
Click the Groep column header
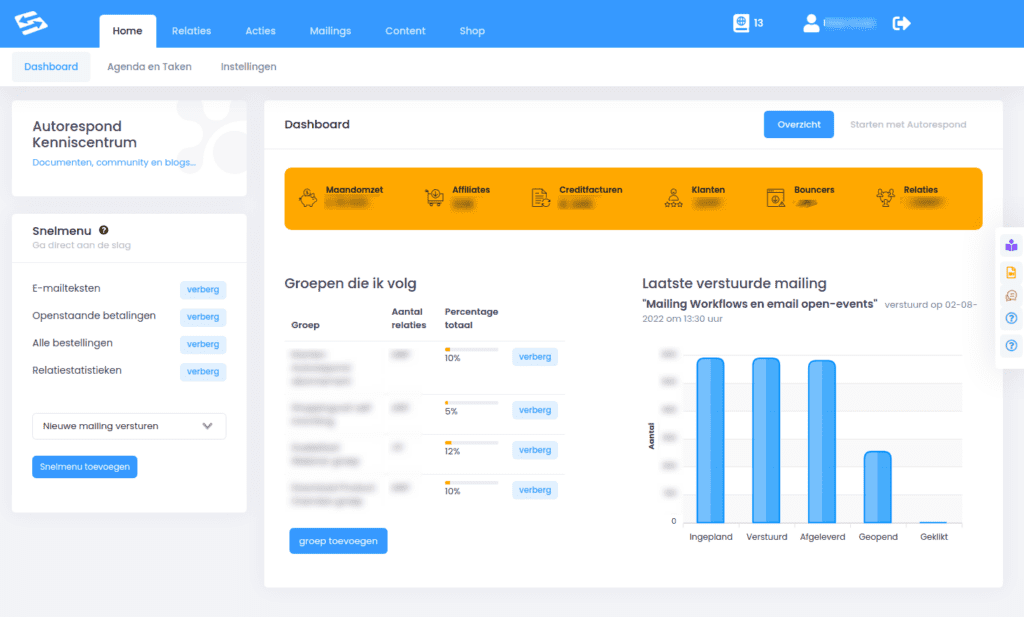point(305,324)
